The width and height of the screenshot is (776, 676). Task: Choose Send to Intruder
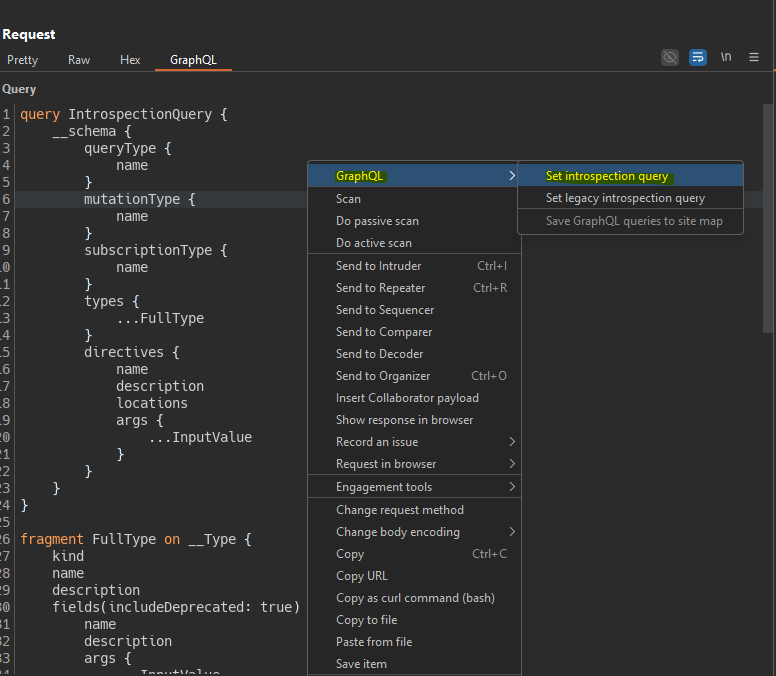(x=378, y=266)
